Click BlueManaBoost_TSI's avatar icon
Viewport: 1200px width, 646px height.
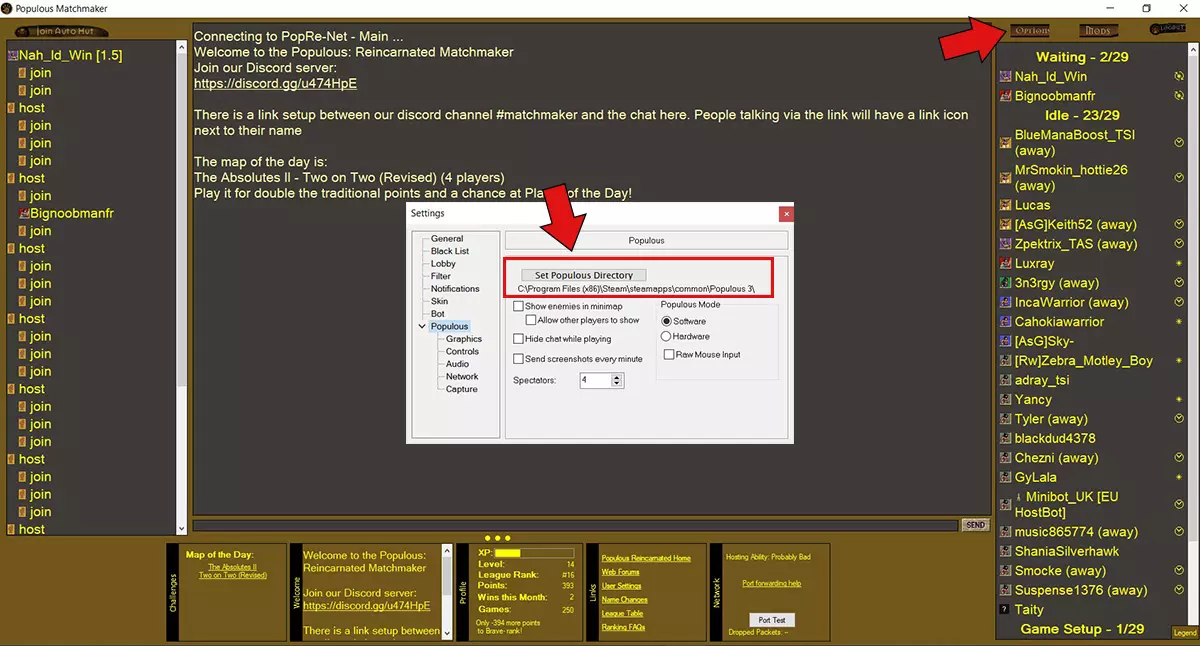[1005, 143]
